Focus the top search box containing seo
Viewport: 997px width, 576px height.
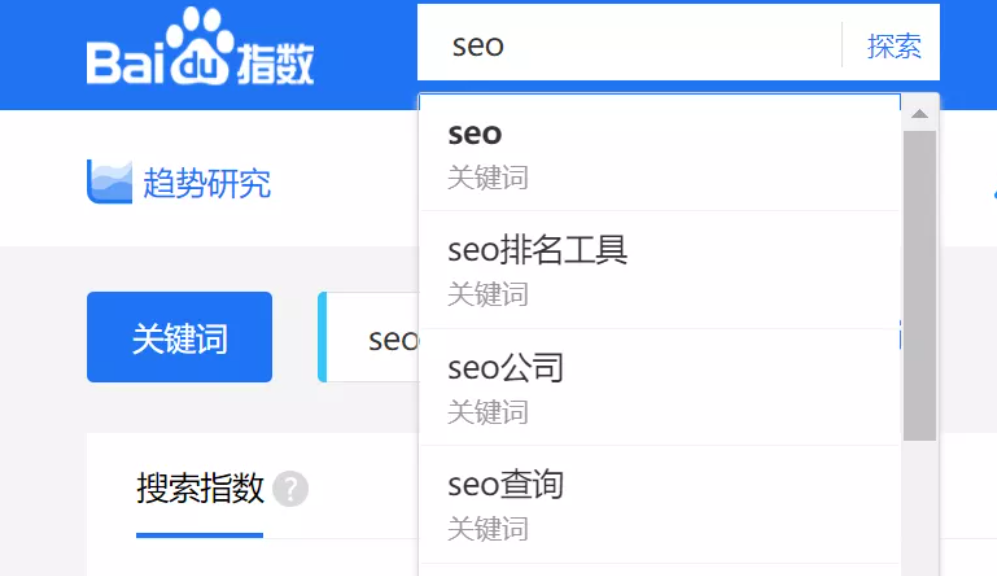[630, 46]
